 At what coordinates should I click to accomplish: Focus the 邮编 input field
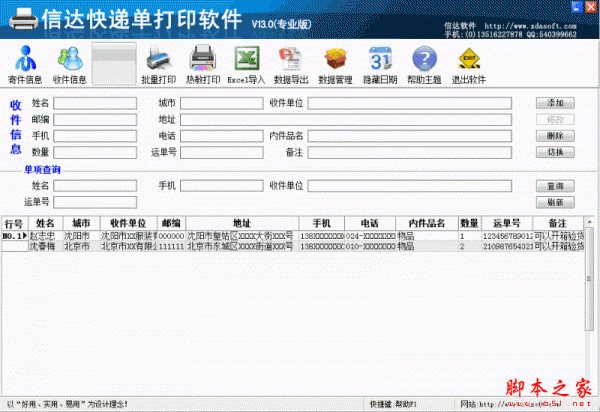95,120
